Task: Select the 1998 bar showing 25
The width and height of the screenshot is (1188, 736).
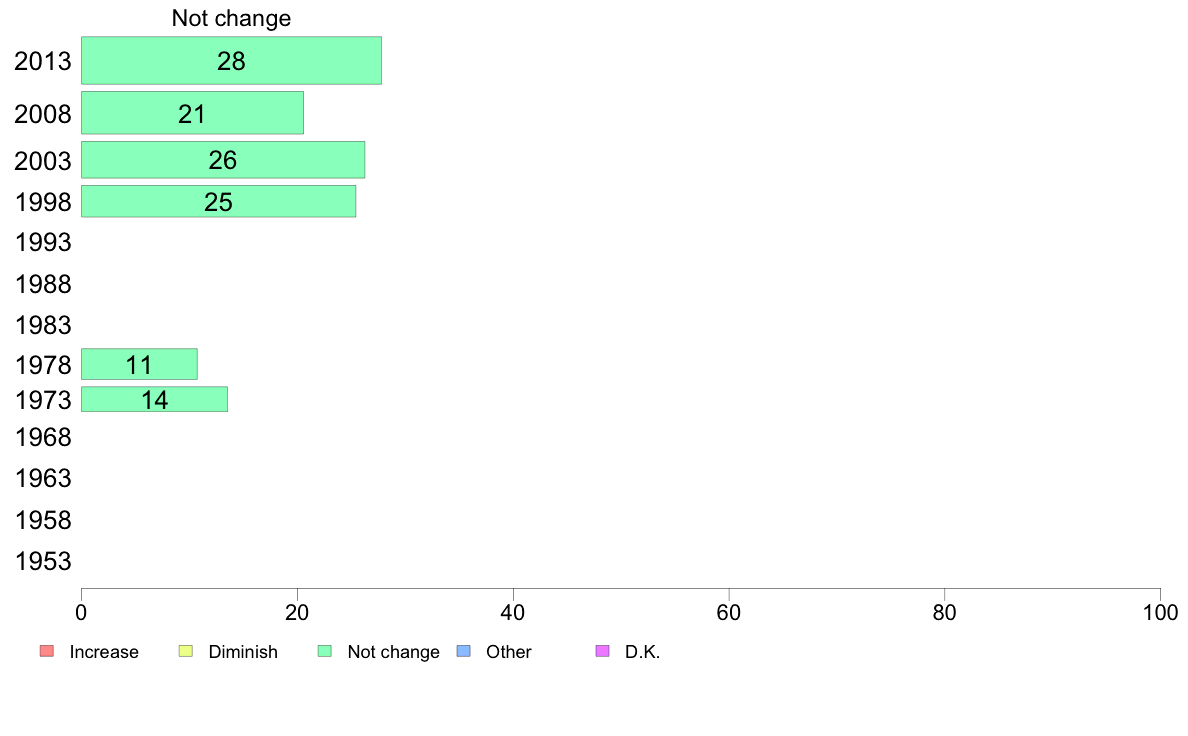Action: (218, 202)
